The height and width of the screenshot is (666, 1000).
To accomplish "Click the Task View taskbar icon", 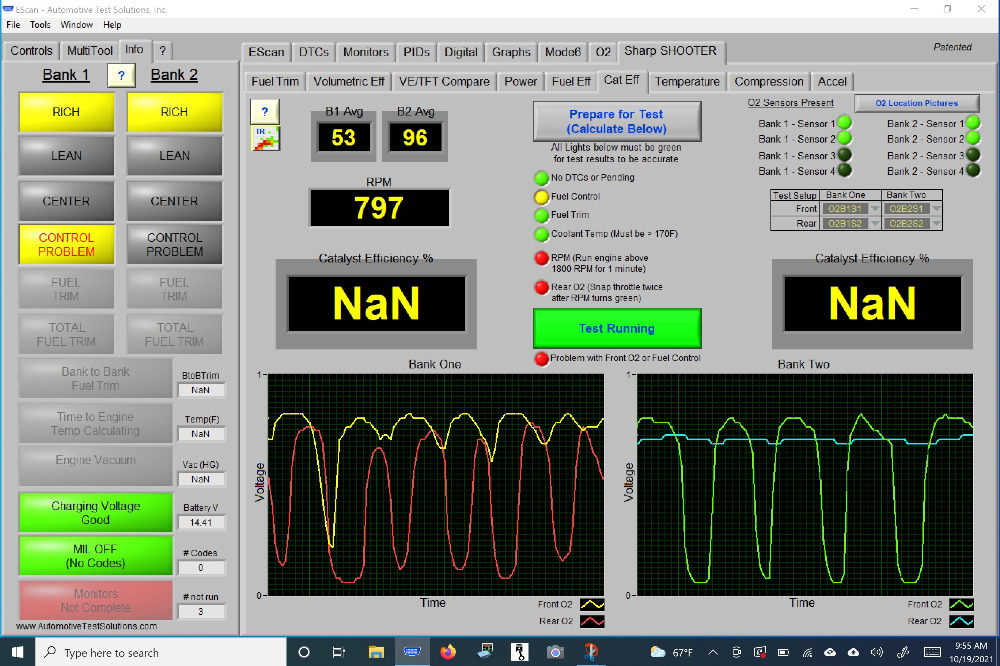I will (x=339, y=652).
